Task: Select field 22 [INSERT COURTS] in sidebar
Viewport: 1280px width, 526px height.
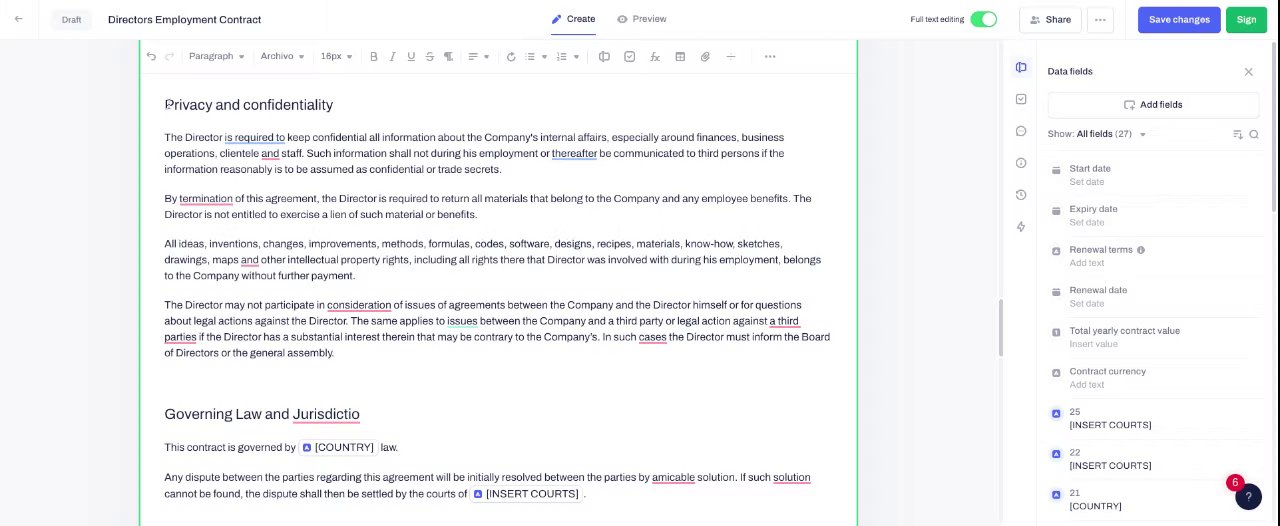Action: click(1153, 460)
